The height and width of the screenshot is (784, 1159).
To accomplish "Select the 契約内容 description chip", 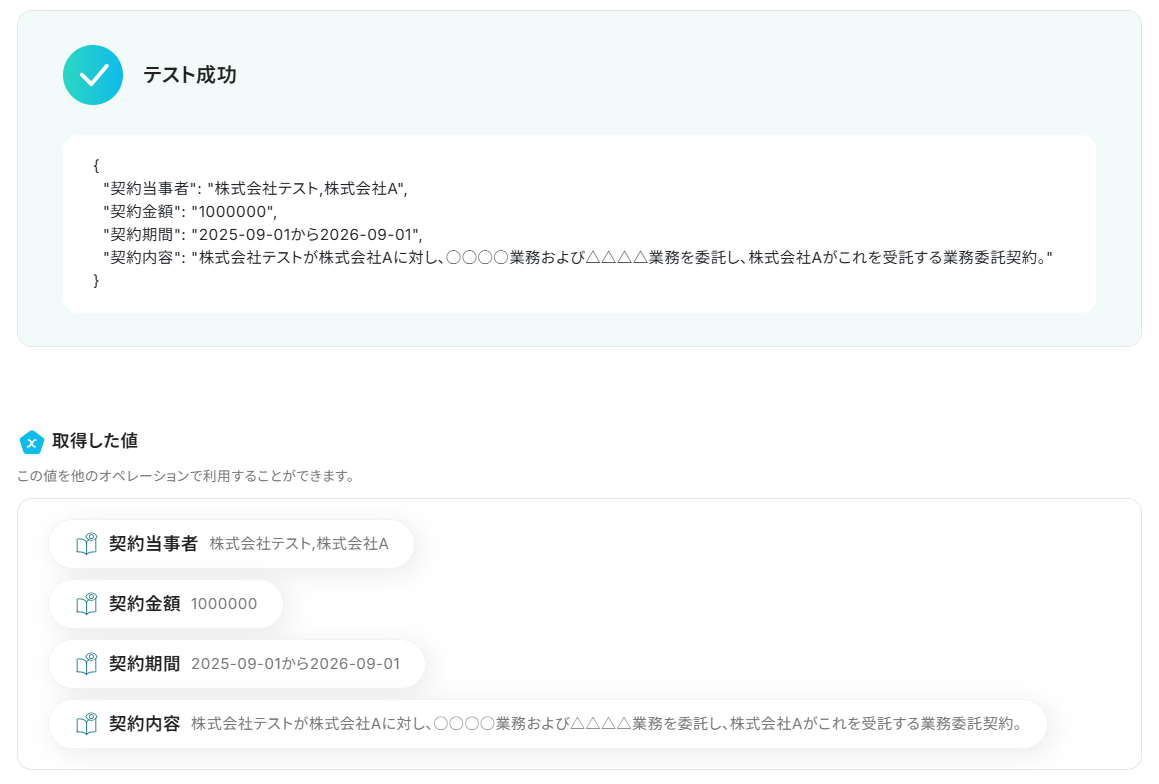I will click(x=548, y=723).
